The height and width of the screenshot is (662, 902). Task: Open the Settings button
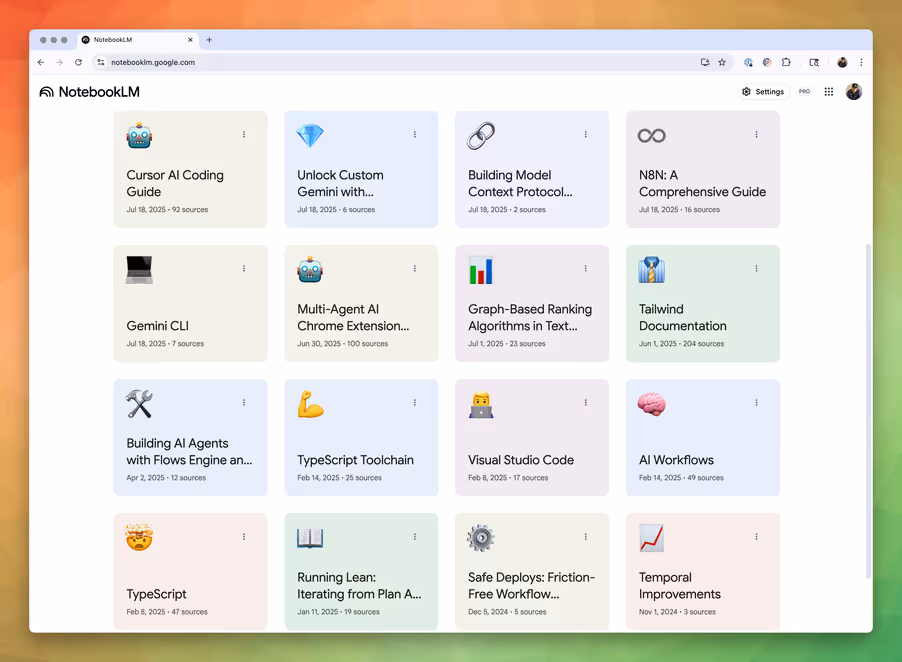click(x=763, y=91)
